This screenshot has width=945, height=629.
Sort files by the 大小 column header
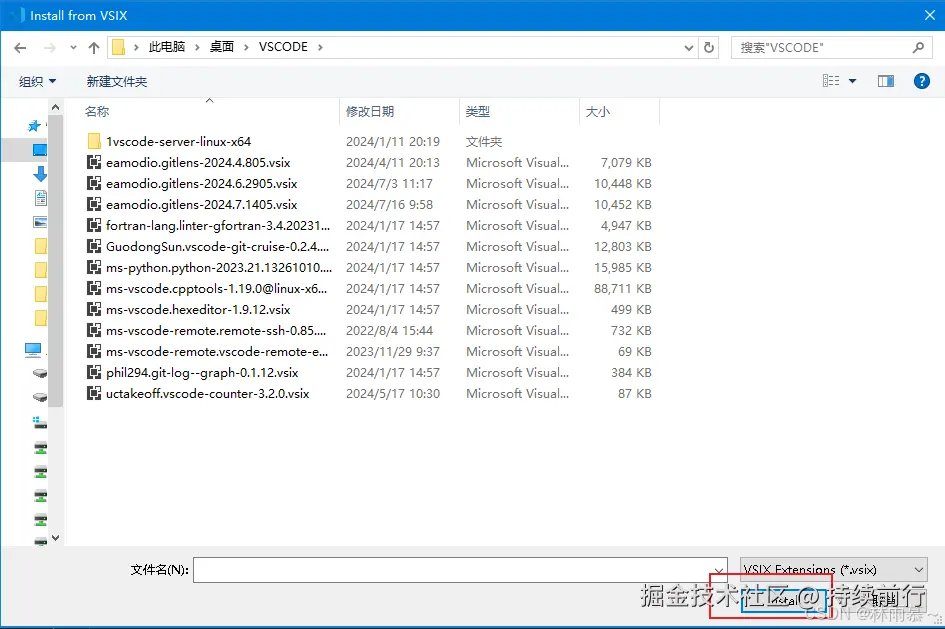(x=597, y=111)
